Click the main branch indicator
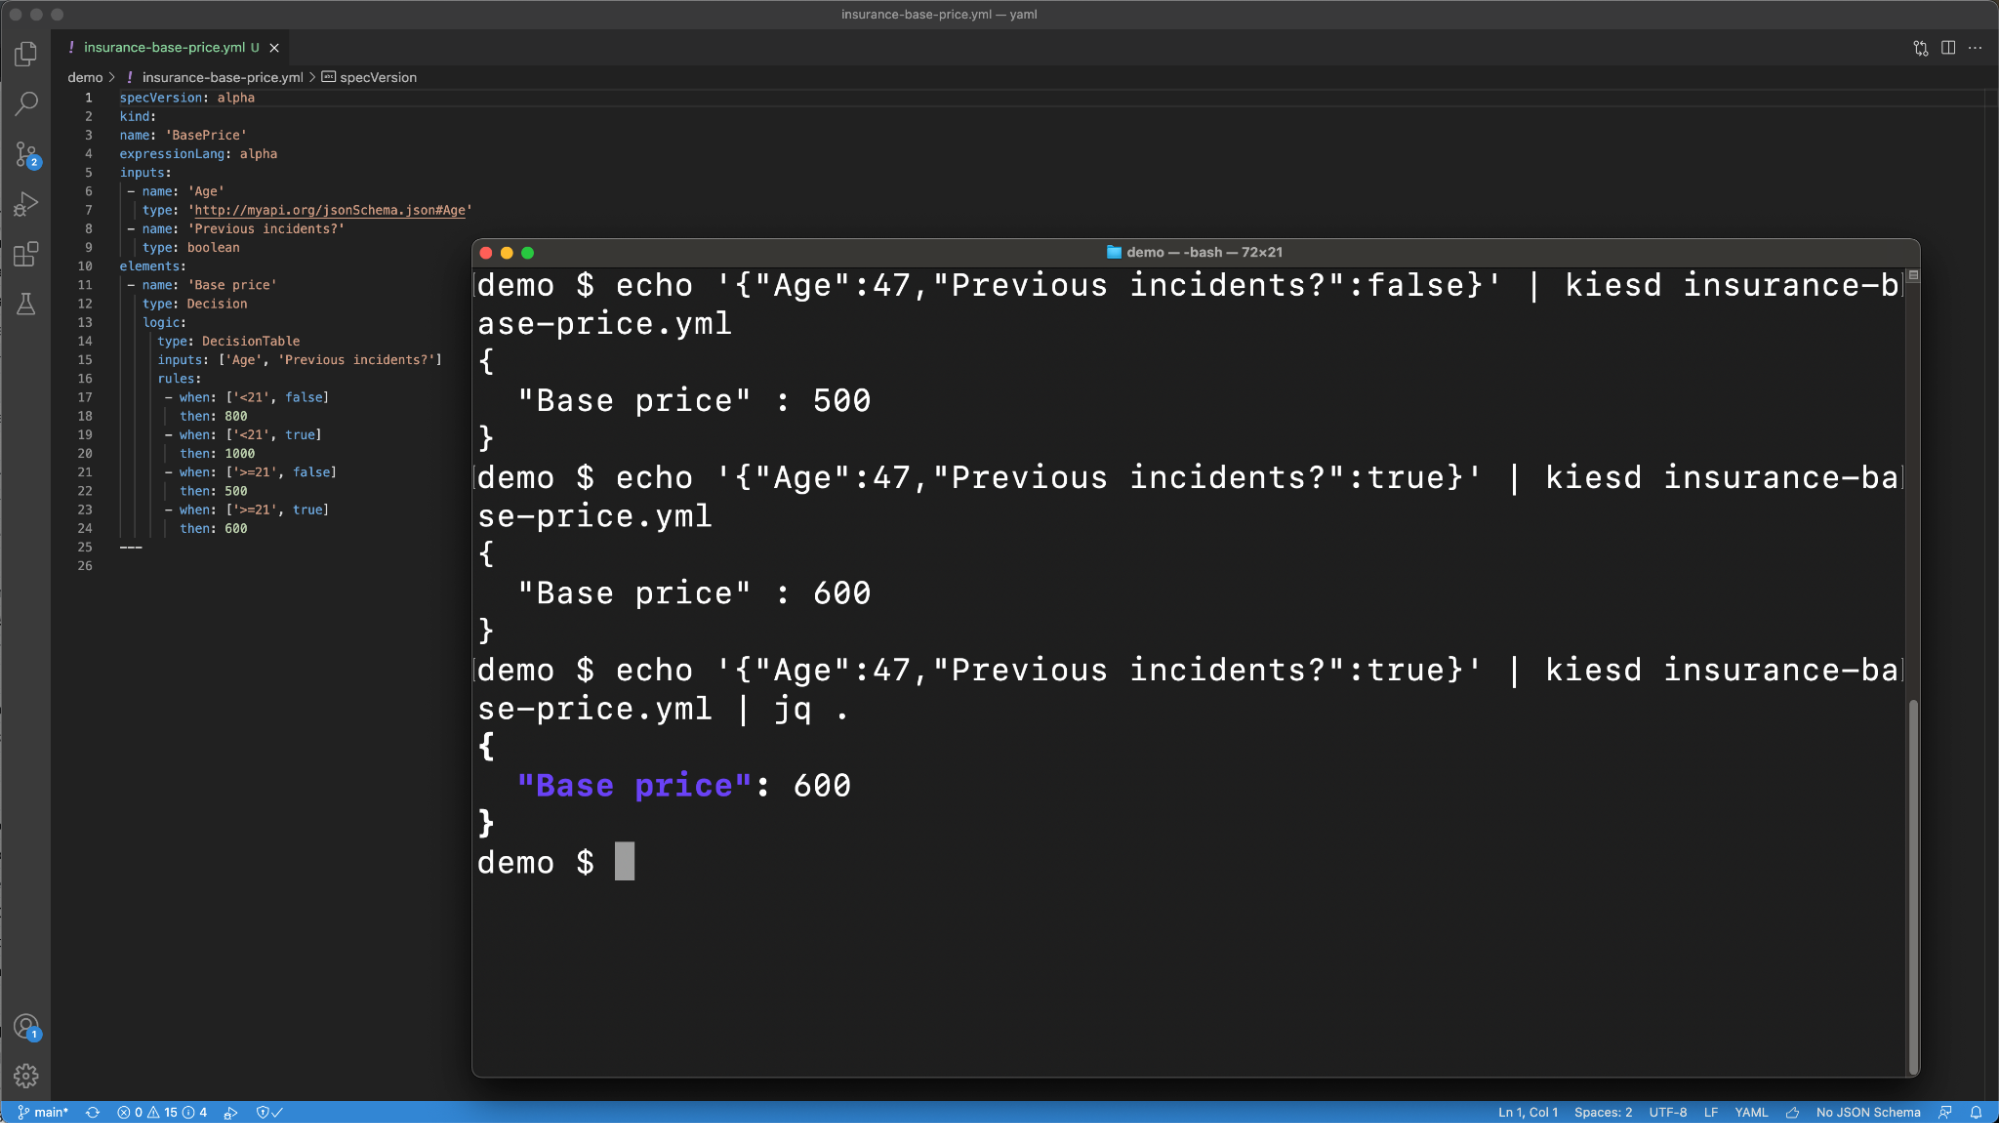 pyautogui.click(x=44, y=1112)
